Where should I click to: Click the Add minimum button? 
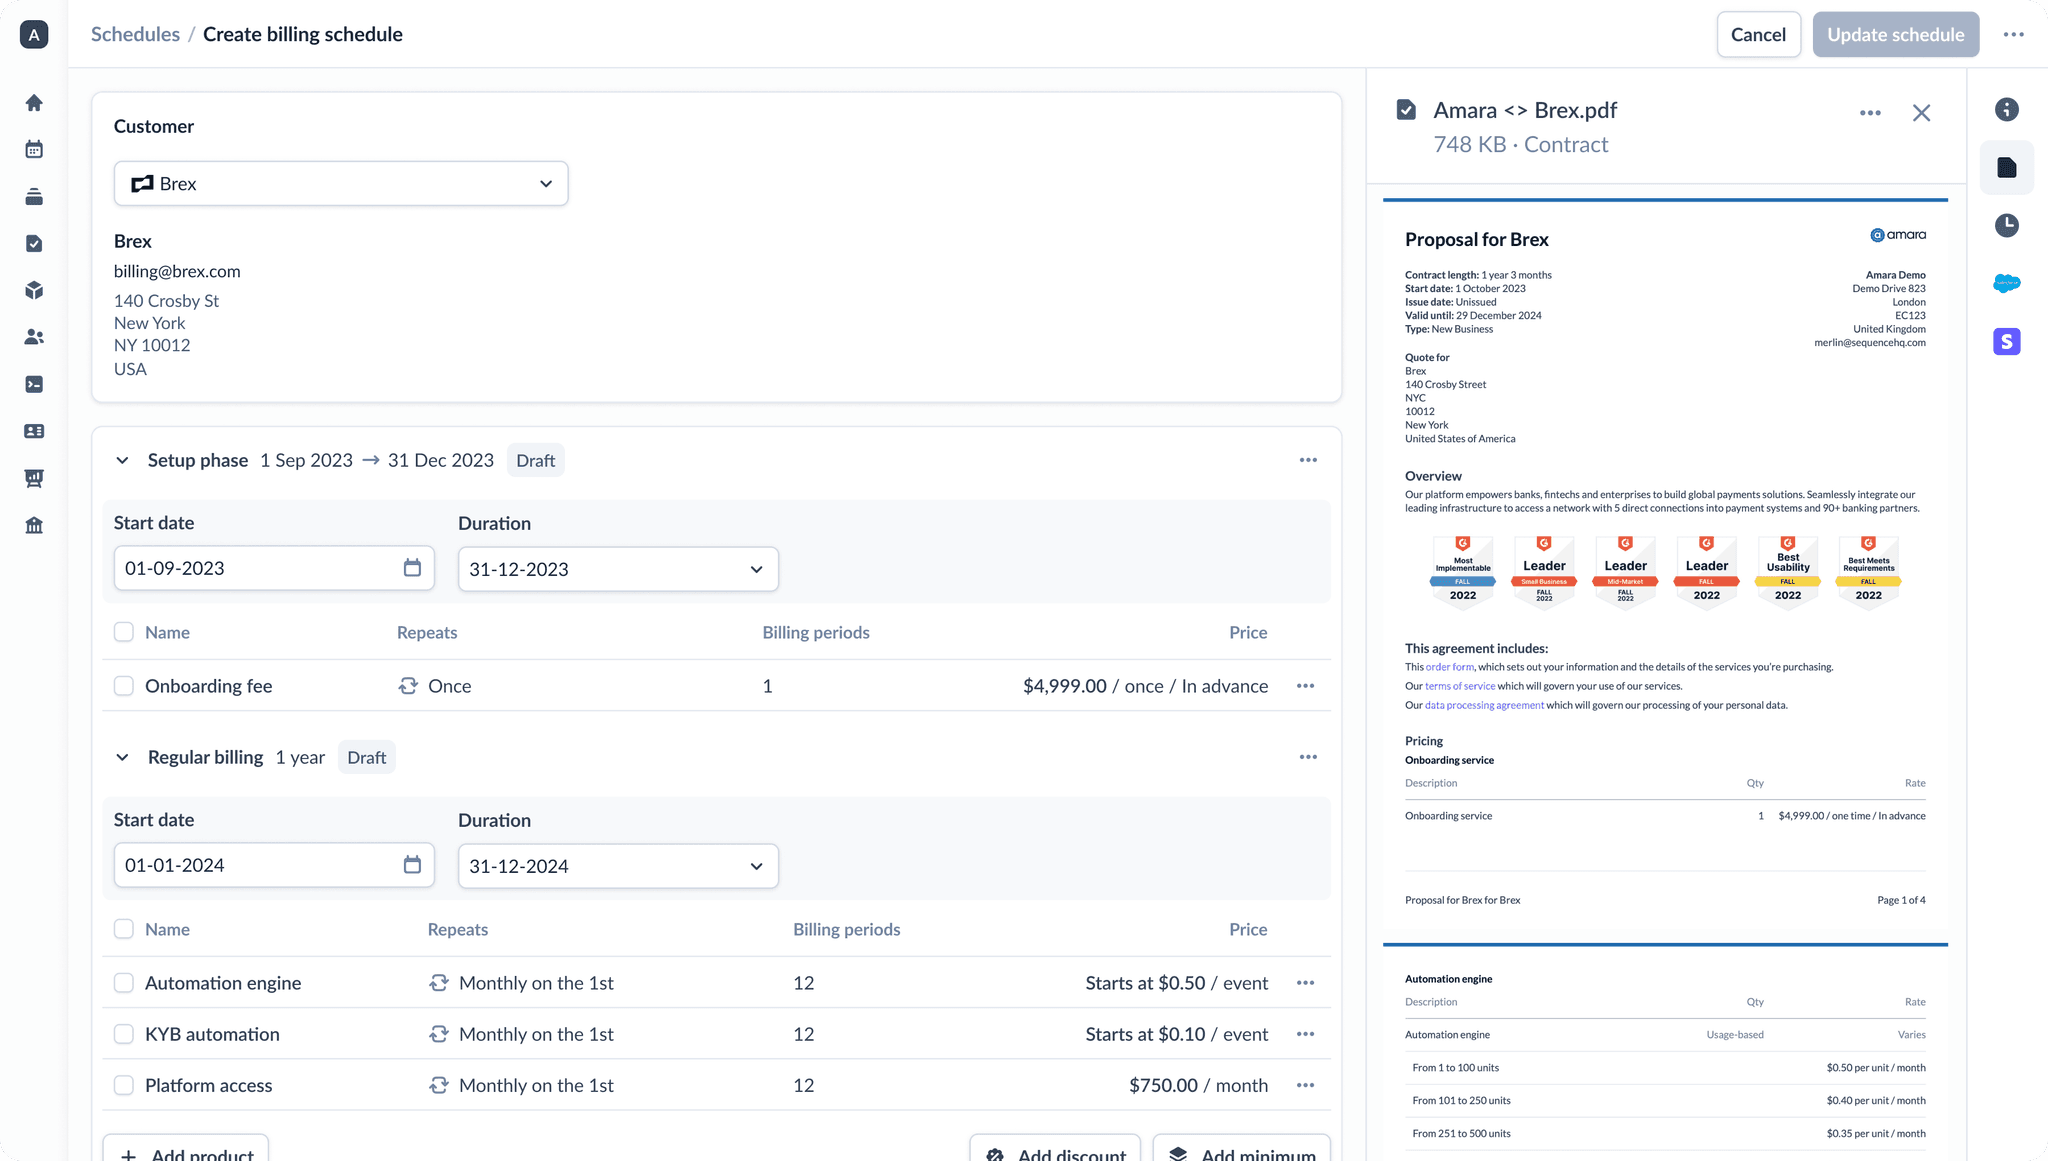coord(1242,1148)
